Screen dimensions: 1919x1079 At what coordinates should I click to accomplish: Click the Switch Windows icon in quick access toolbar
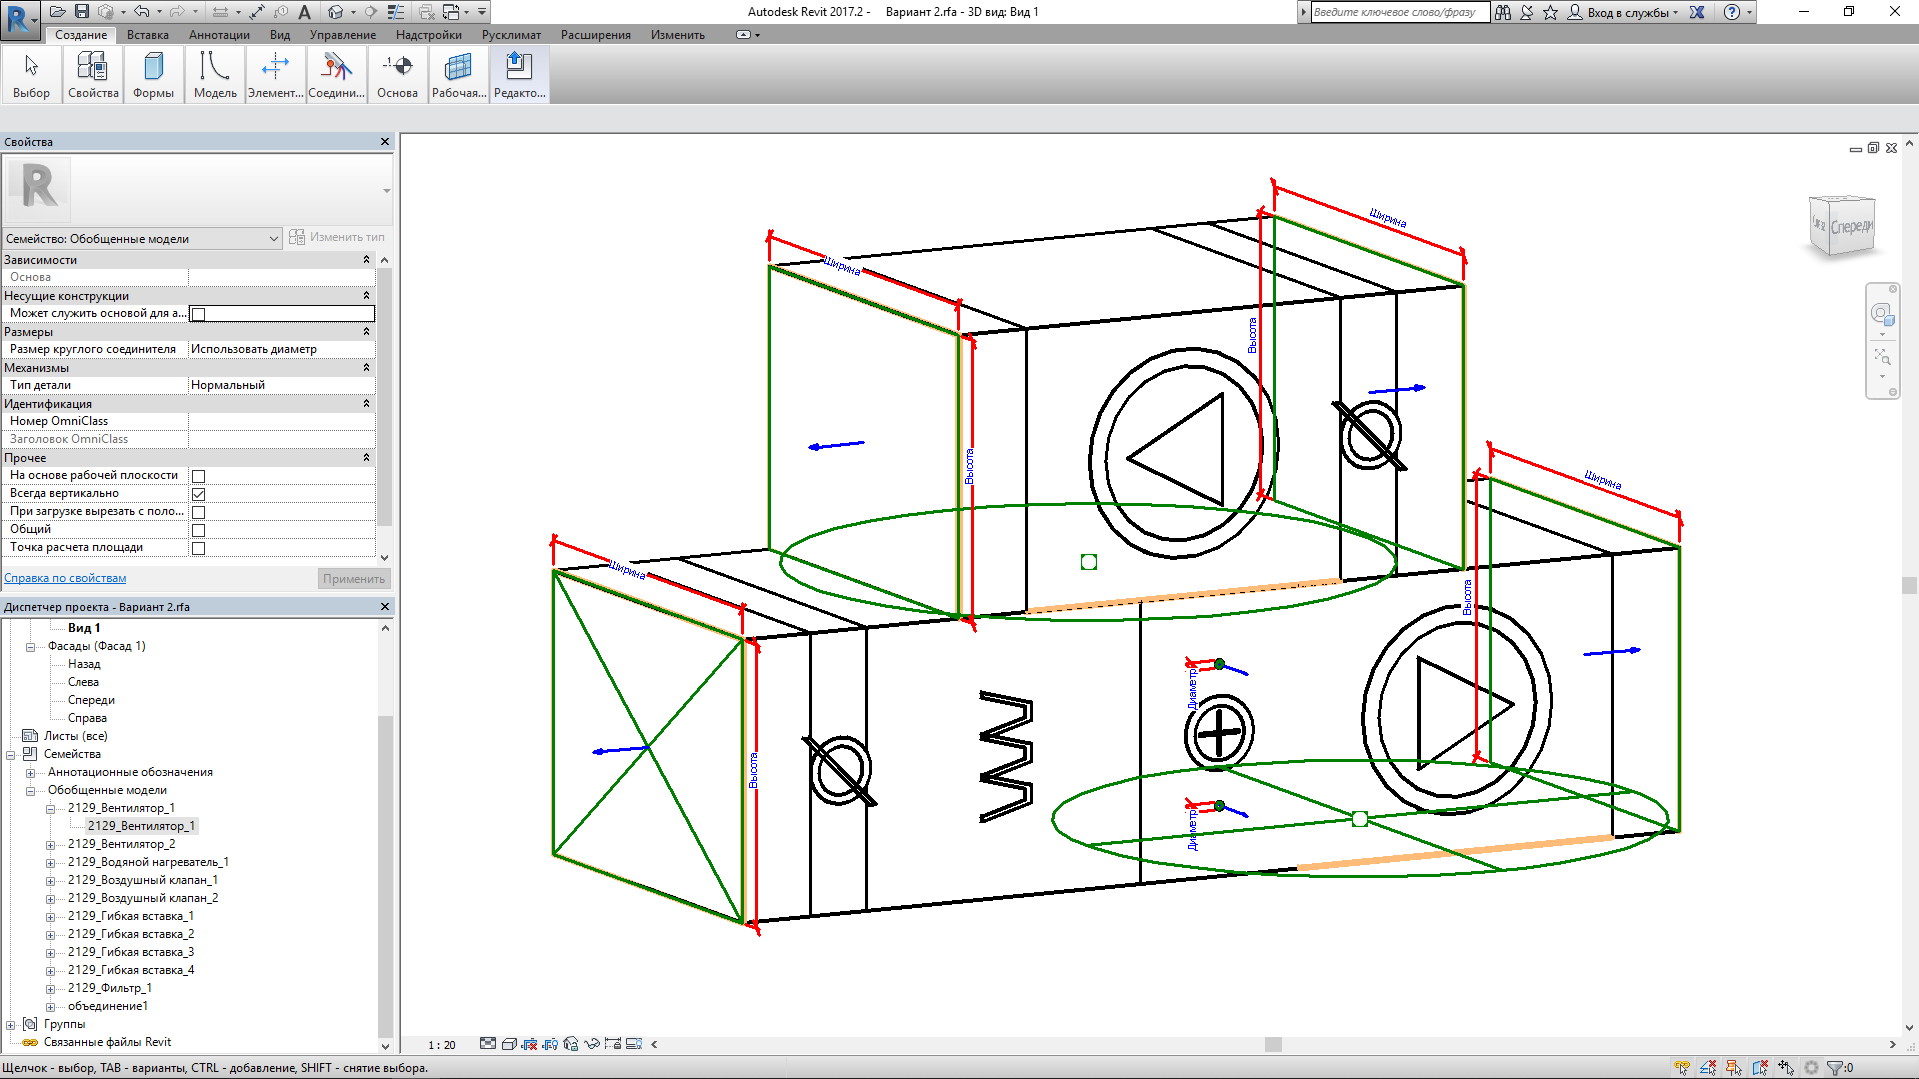(451, 12)
